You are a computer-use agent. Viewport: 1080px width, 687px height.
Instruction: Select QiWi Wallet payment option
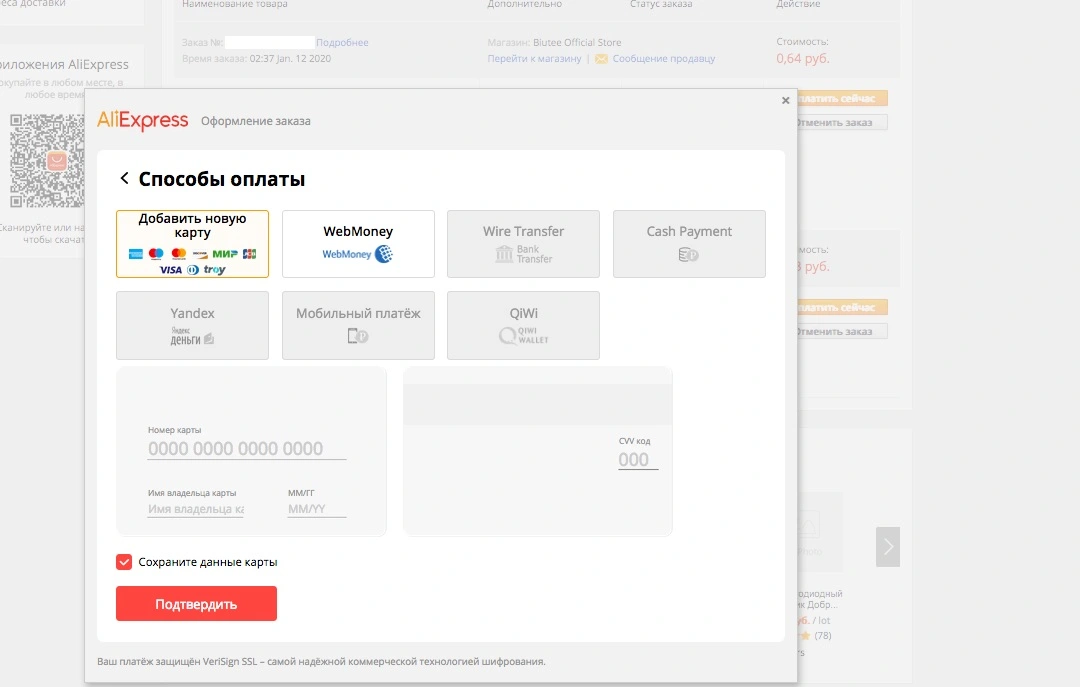[523, 325]
